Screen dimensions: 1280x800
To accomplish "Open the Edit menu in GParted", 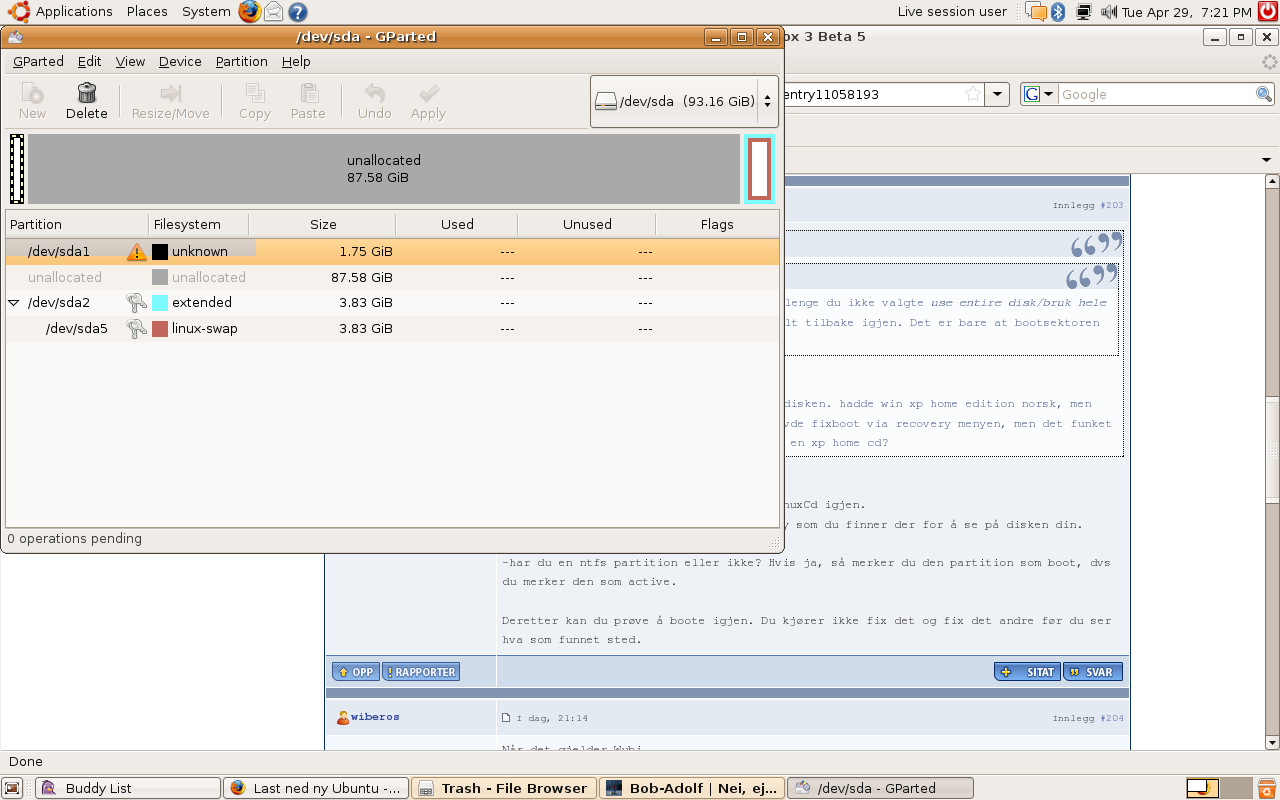I will [x=90, y=61].
